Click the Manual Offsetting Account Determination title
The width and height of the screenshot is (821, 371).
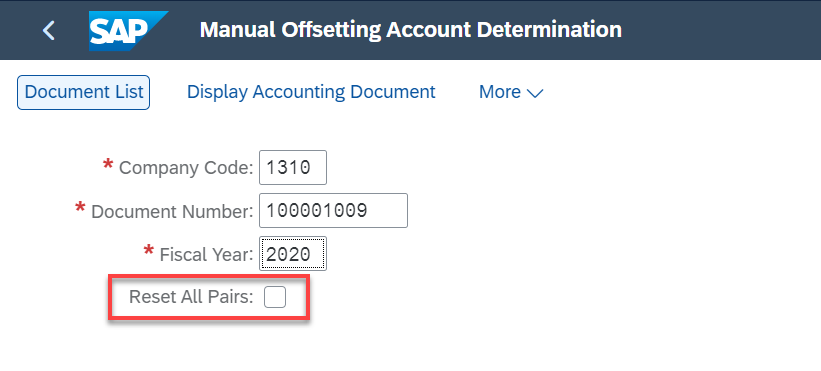point(410,30)
